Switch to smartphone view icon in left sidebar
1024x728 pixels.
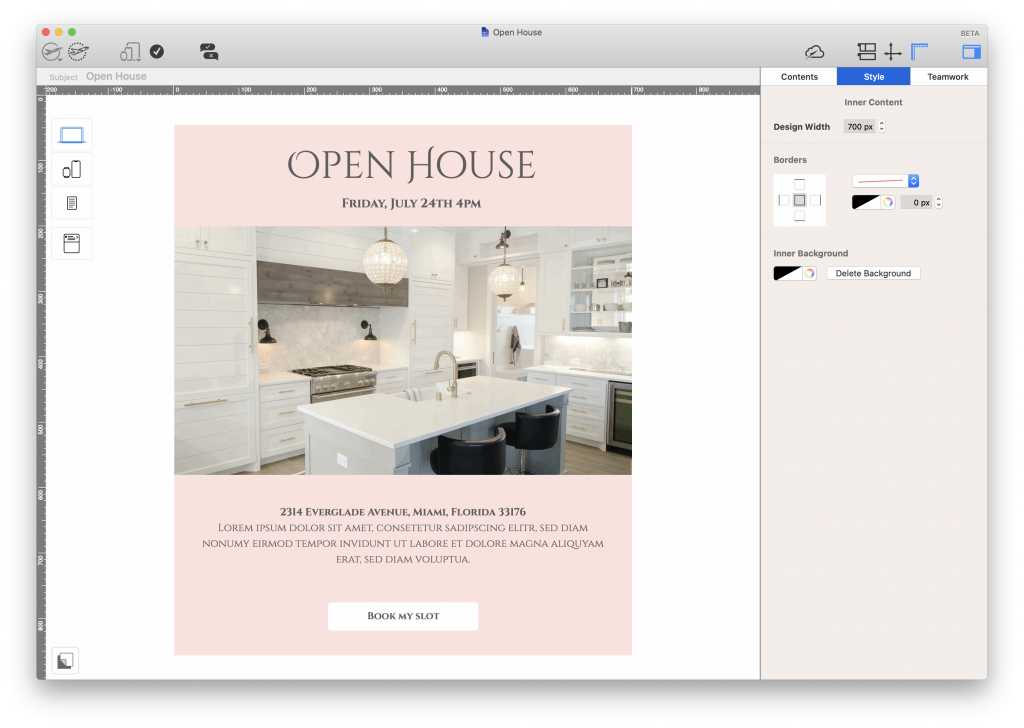pos(72,170)
